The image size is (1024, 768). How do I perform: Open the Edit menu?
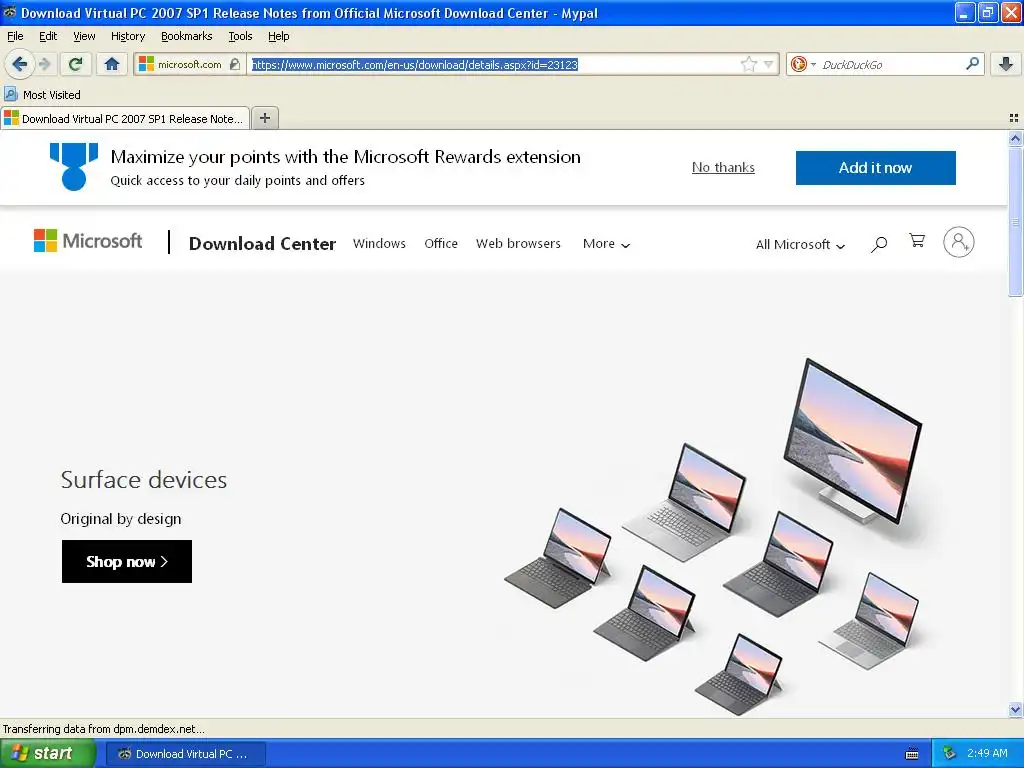(48, 36)
